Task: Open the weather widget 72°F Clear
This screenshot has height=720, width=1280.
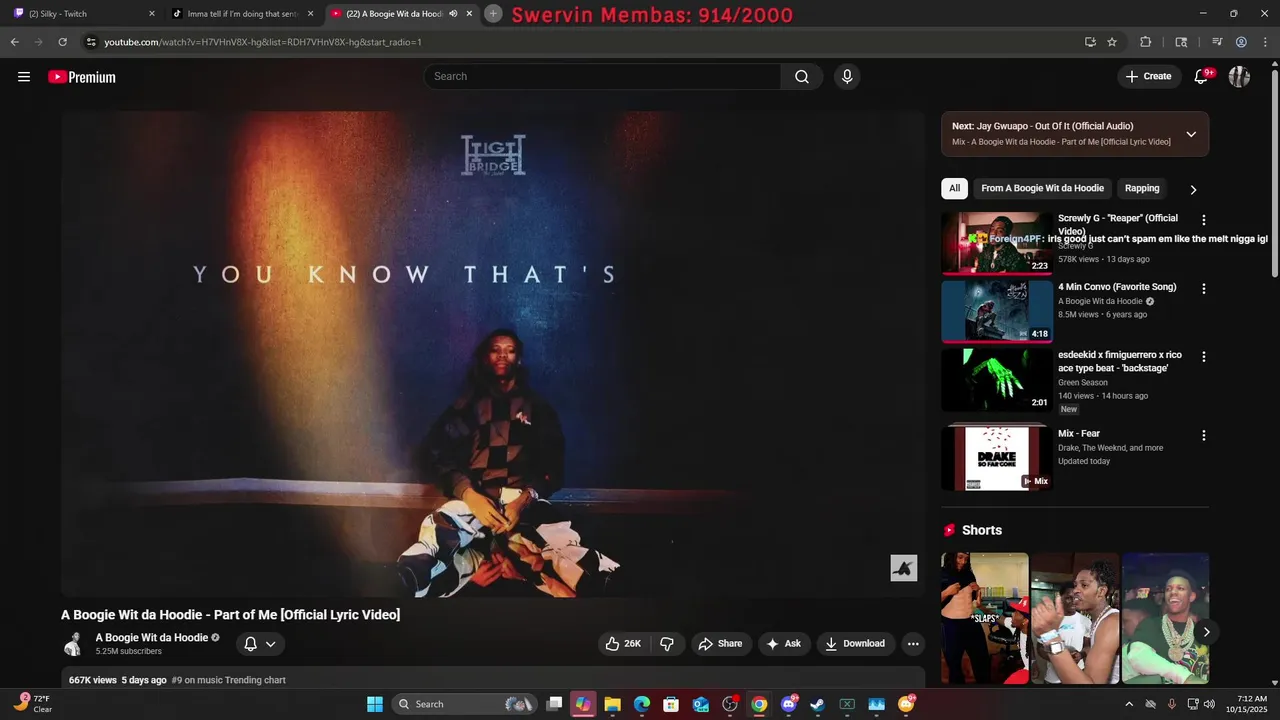Action: (x=32, y=704)
